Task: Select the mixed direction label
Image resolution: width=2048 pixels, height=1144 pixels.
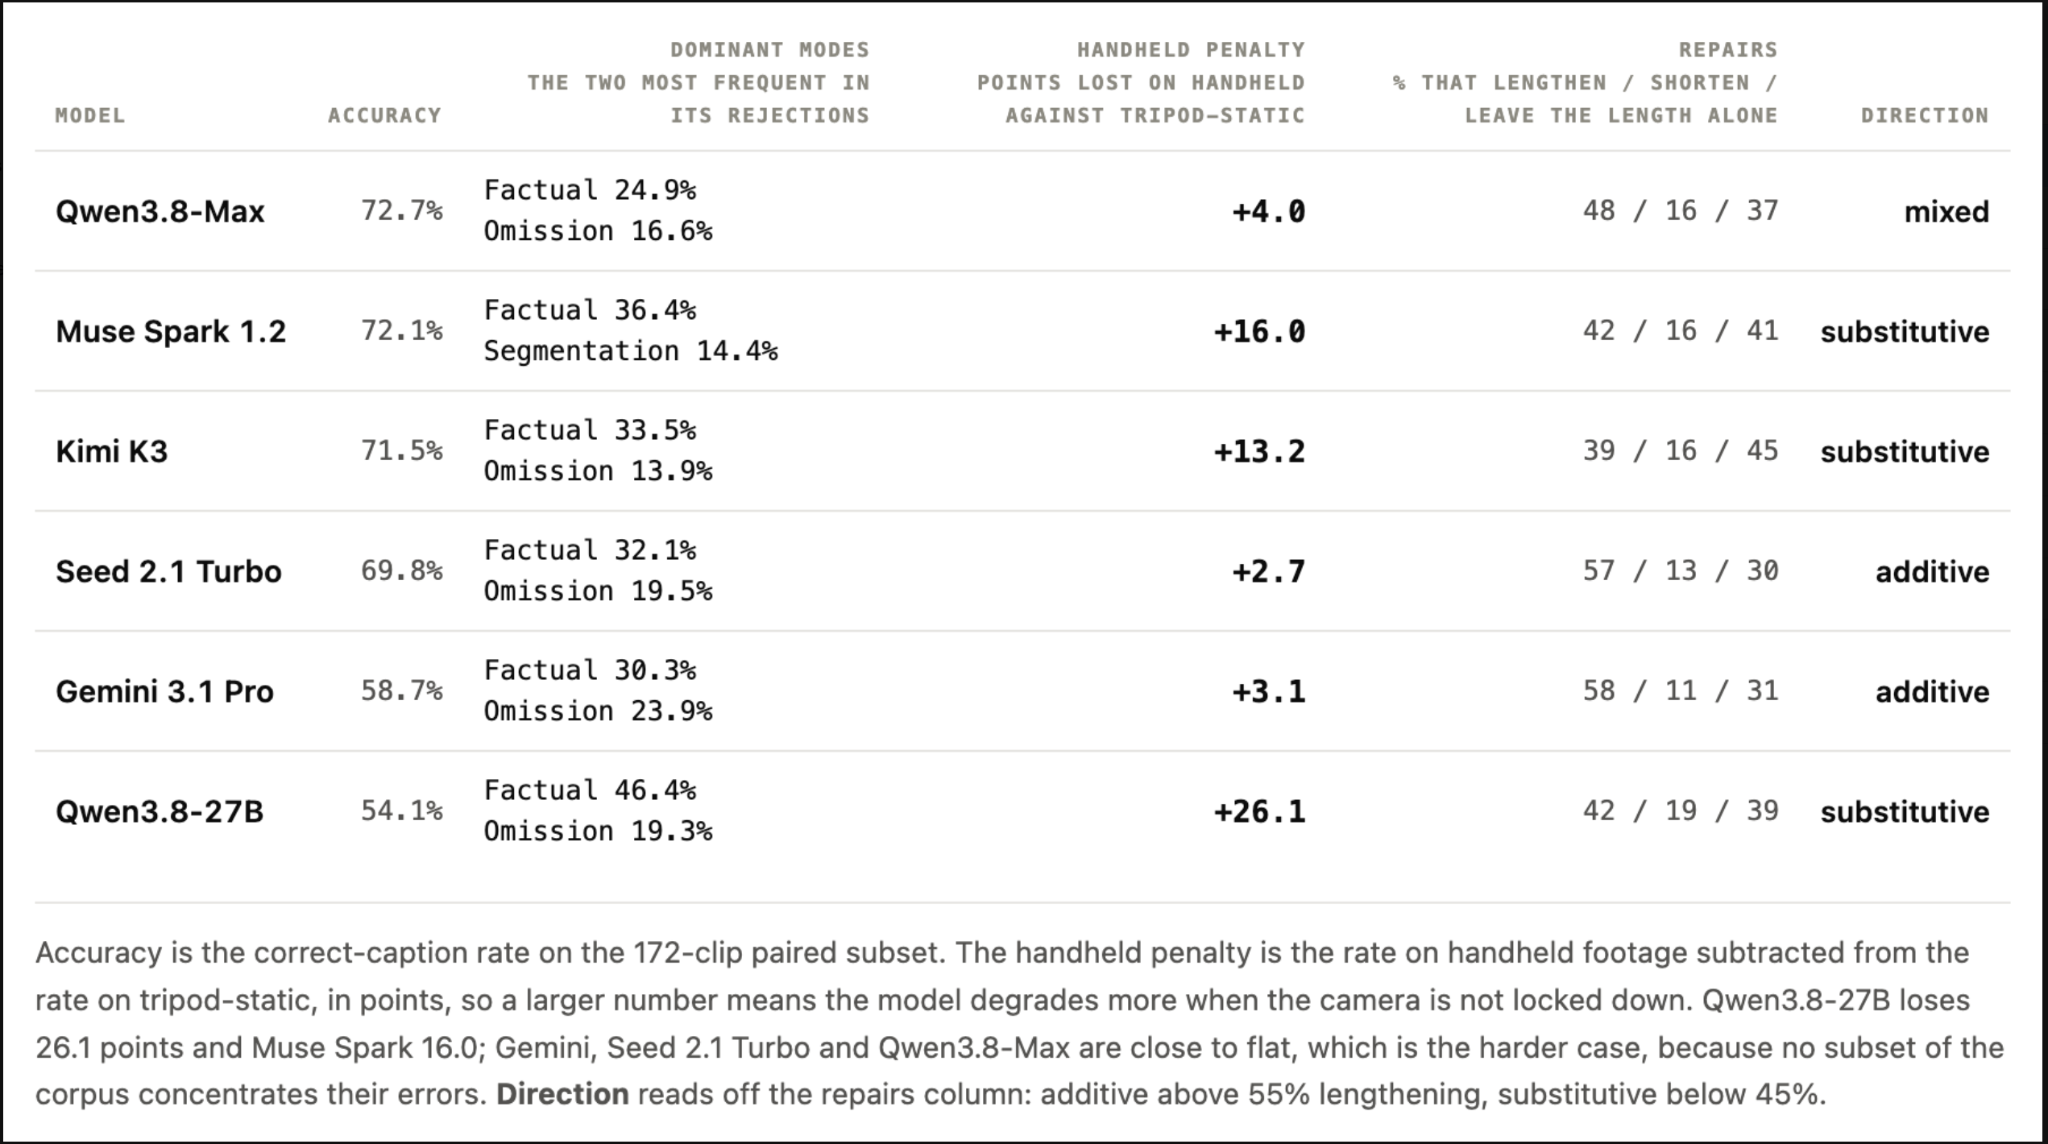Action: pyautogui.click(x=1947, y=211)
